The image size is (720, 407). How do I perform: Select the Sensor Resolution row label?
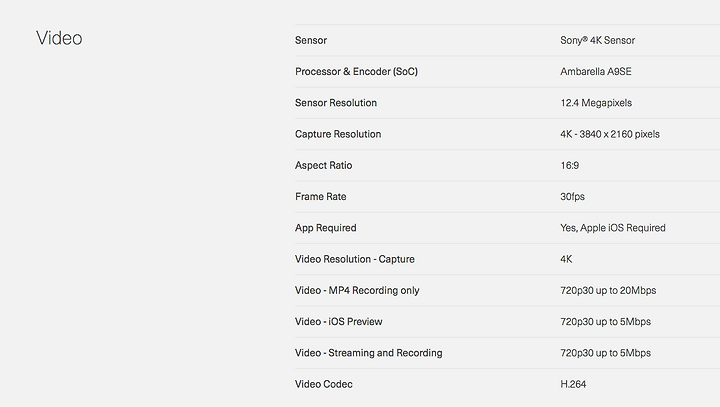336,103
